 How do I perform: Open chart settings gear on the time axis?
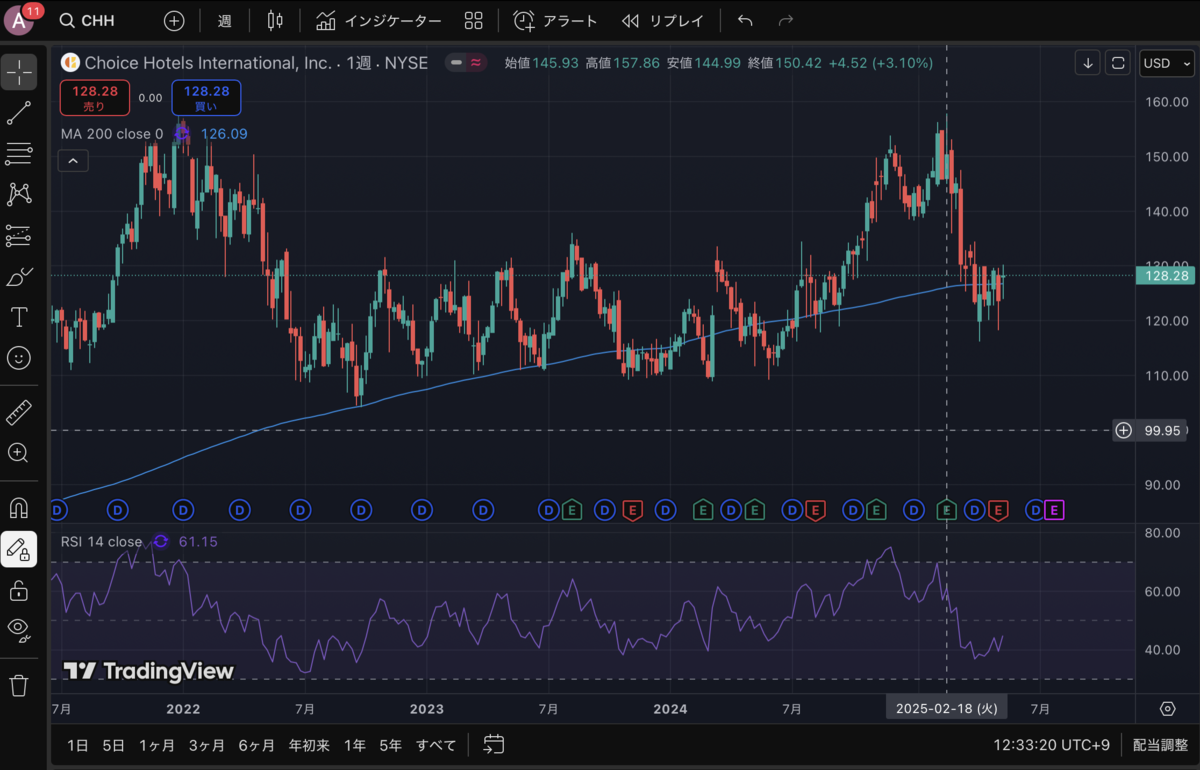point(1167,709)
